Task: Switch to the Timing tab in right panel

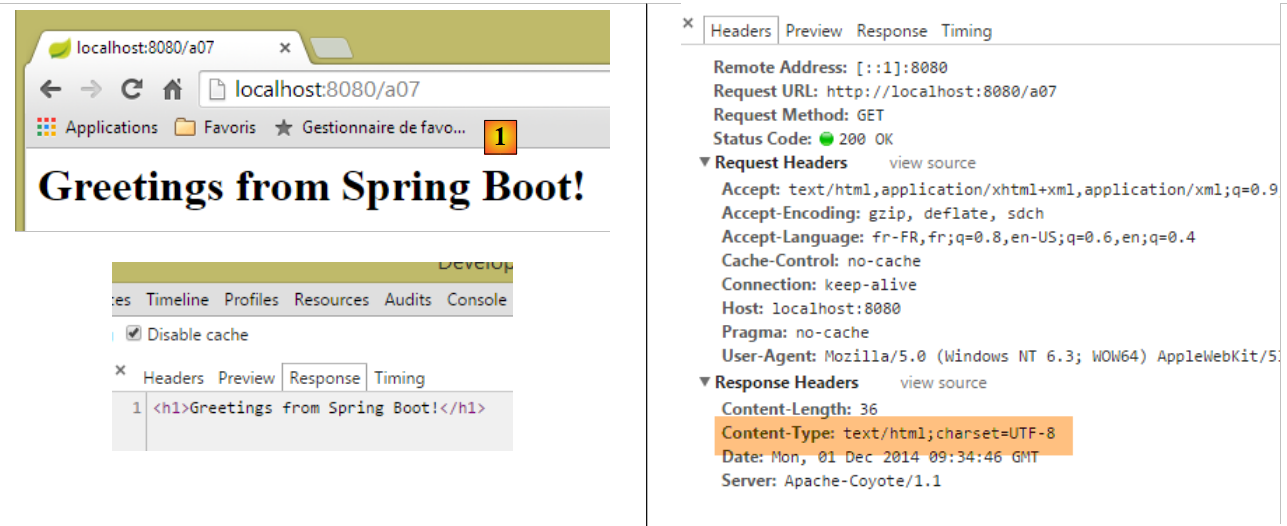Action: click(966, 31)
